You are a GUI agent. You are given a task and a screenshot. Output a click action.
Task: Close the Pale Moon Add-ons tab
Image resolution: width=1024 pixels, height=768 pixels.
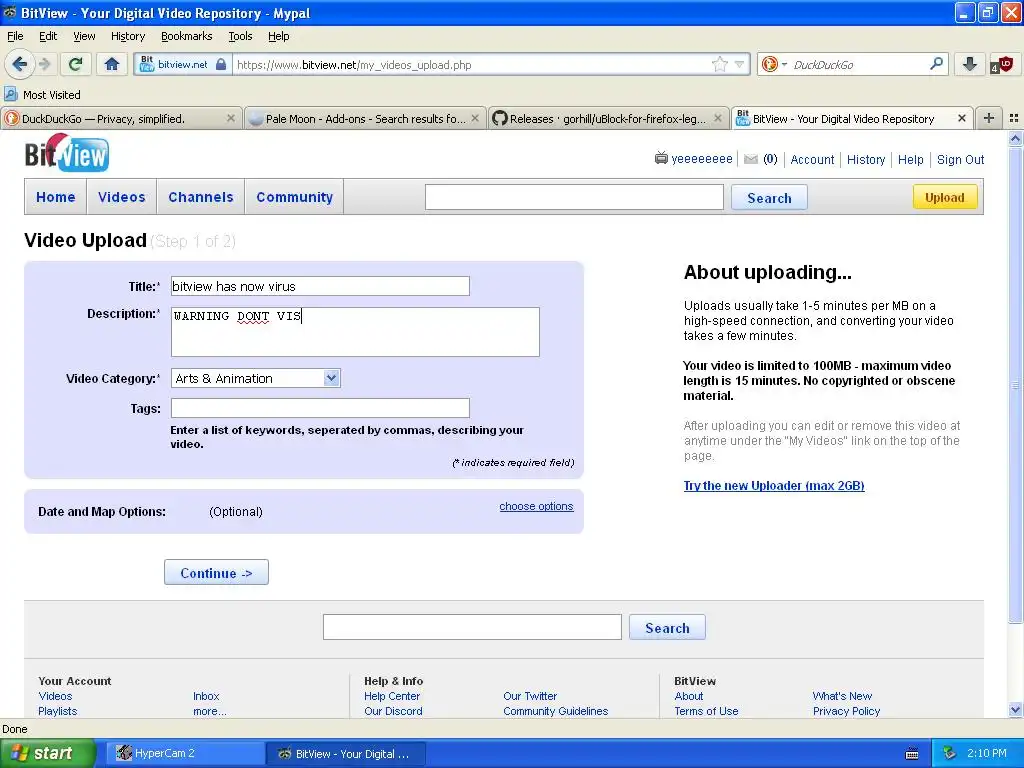(475, 118)
